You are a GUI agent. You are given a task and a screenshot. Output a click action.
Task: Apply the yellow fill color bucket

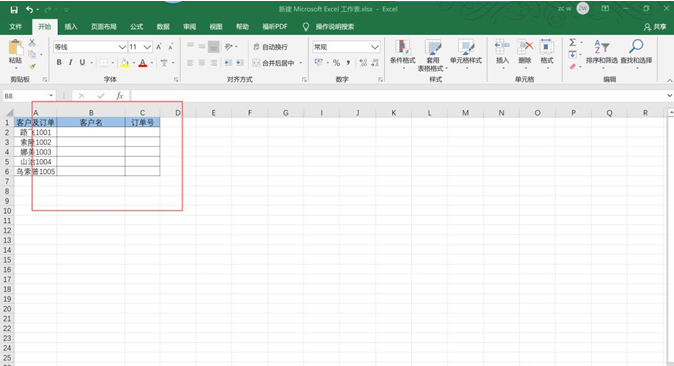coord(125,63)
